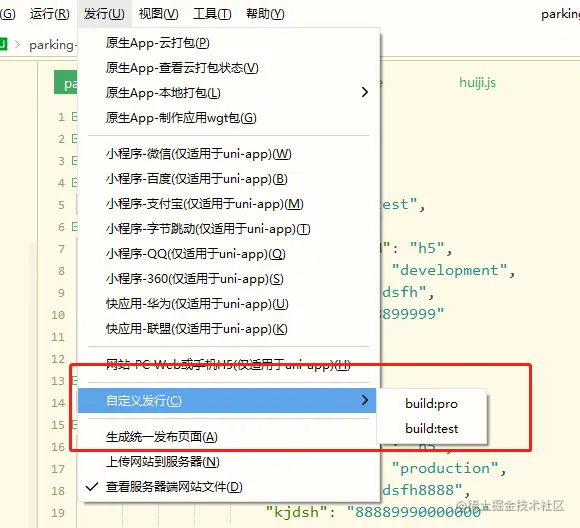Collapse the code fold at line 3

[x=75, y=161]
